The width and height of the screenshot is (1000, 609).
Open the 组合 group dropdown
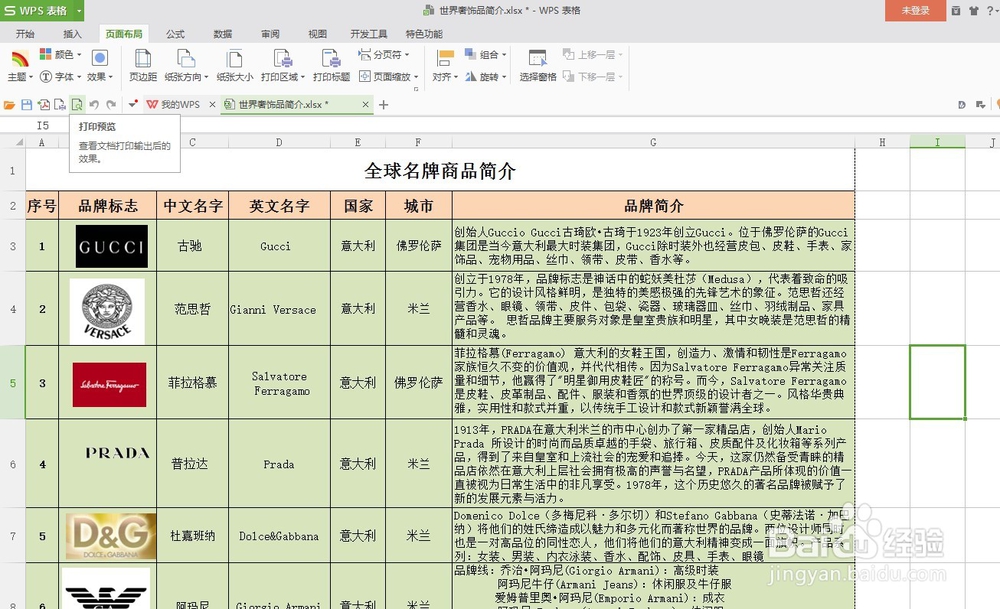coord(485,55)
